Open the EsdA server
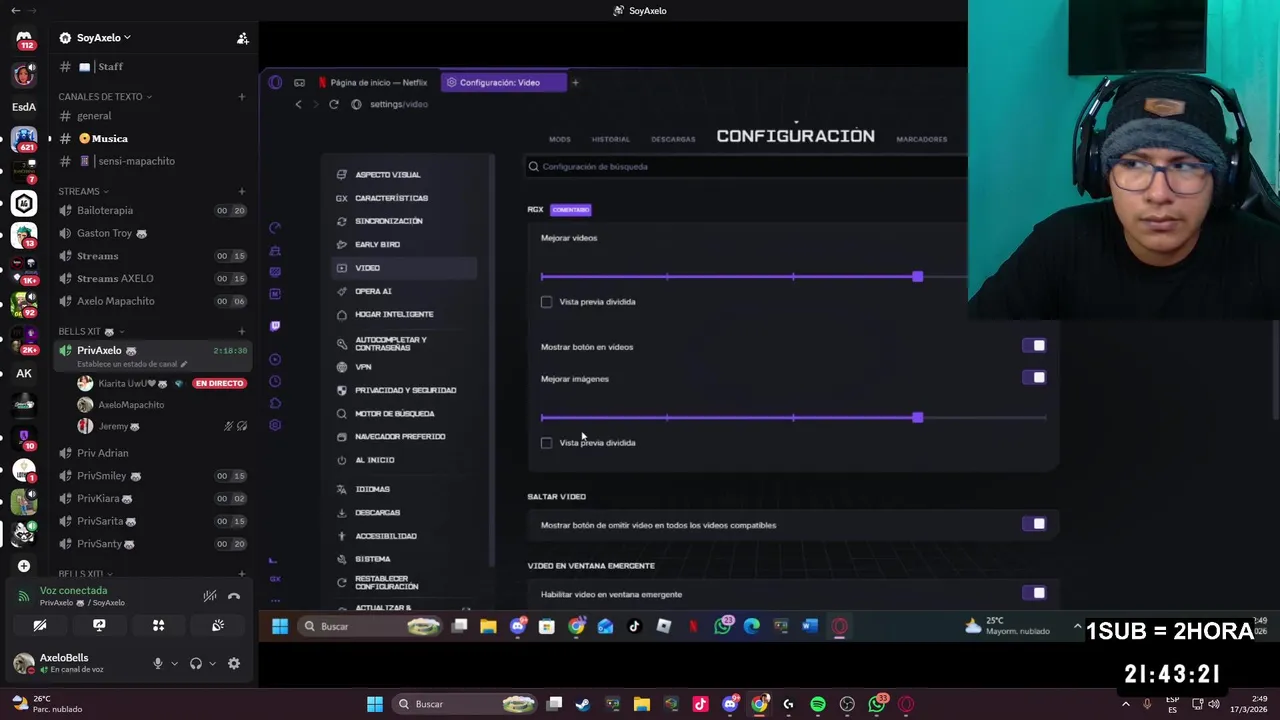Screen dimensions: 1280x720 click(x=24, y=107)
